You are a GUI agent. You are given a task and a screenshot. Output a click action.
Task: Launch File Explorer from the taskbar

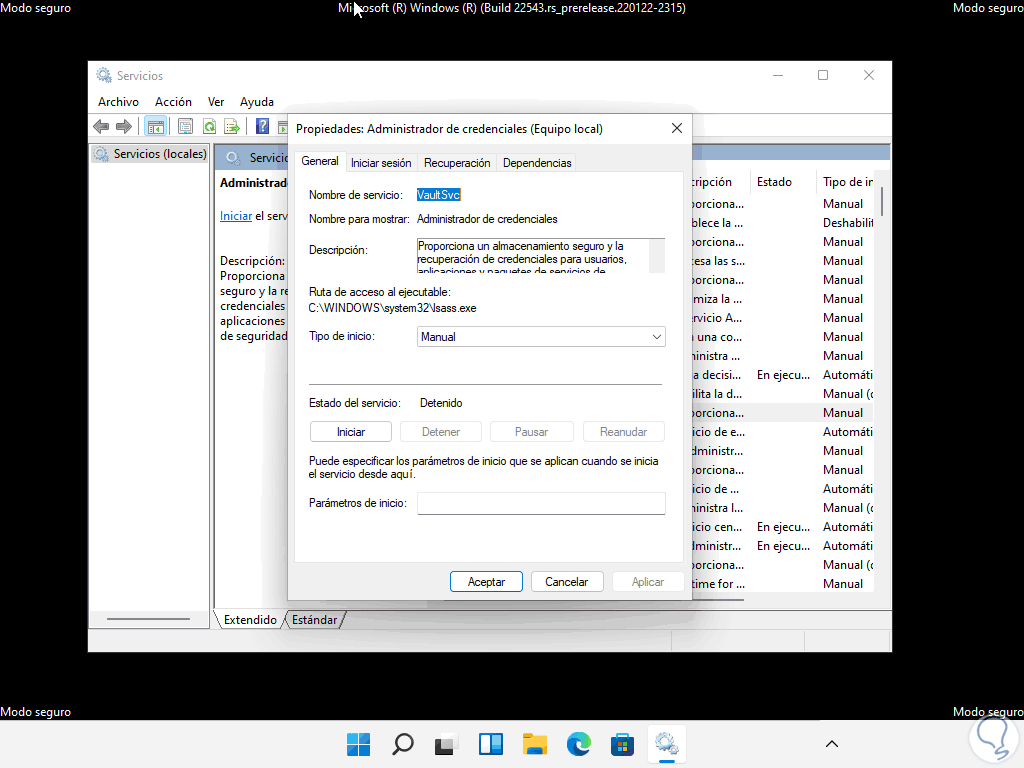[535, 744]
